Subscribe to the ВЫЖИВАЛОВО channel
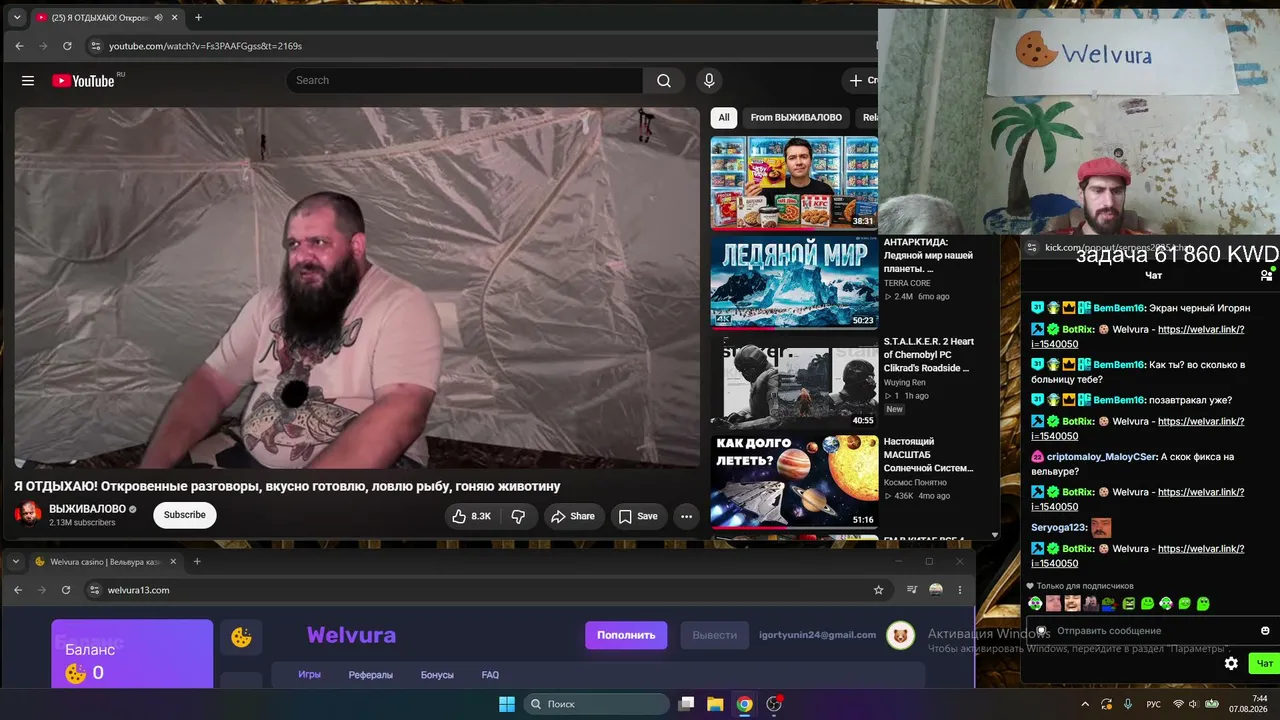This screenshot has width=1280, height=720. click(185, 515)
